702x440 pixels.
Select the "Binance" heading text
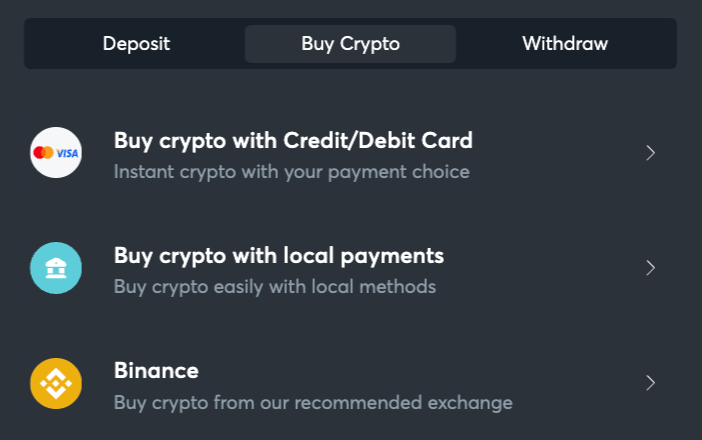pyautogui.click(x=156, y=370)
